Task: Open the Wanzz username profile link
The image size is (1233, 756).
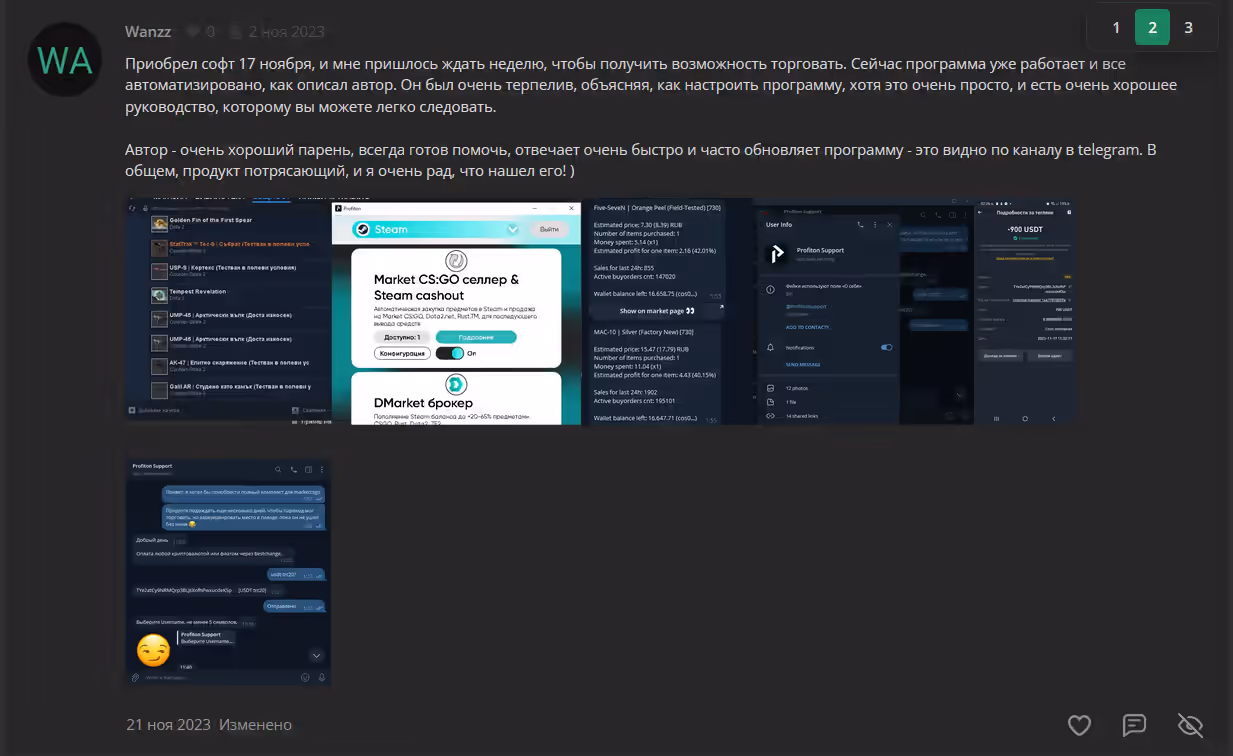Action: tap(146, 31)
